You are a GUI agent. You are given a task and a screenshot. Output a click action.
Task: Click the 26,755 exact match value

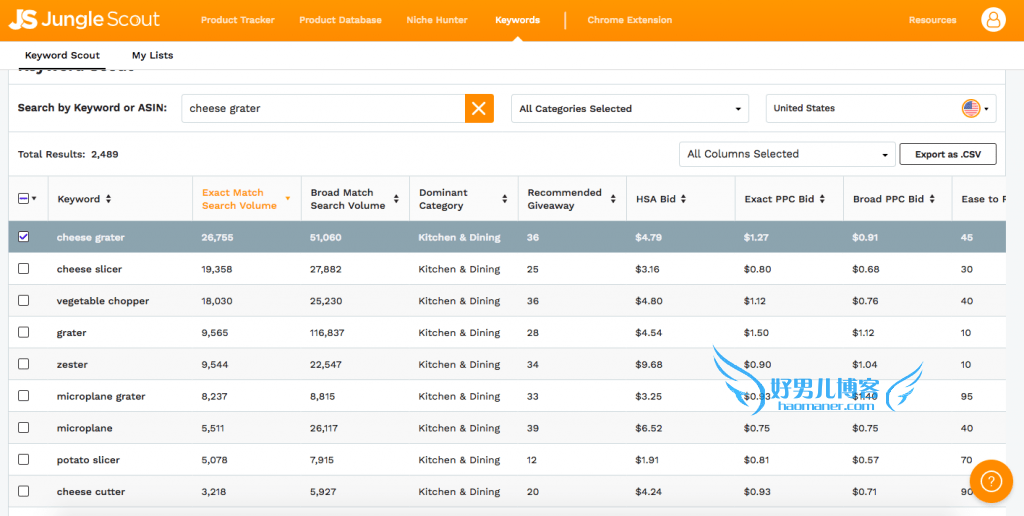(217, 238)
